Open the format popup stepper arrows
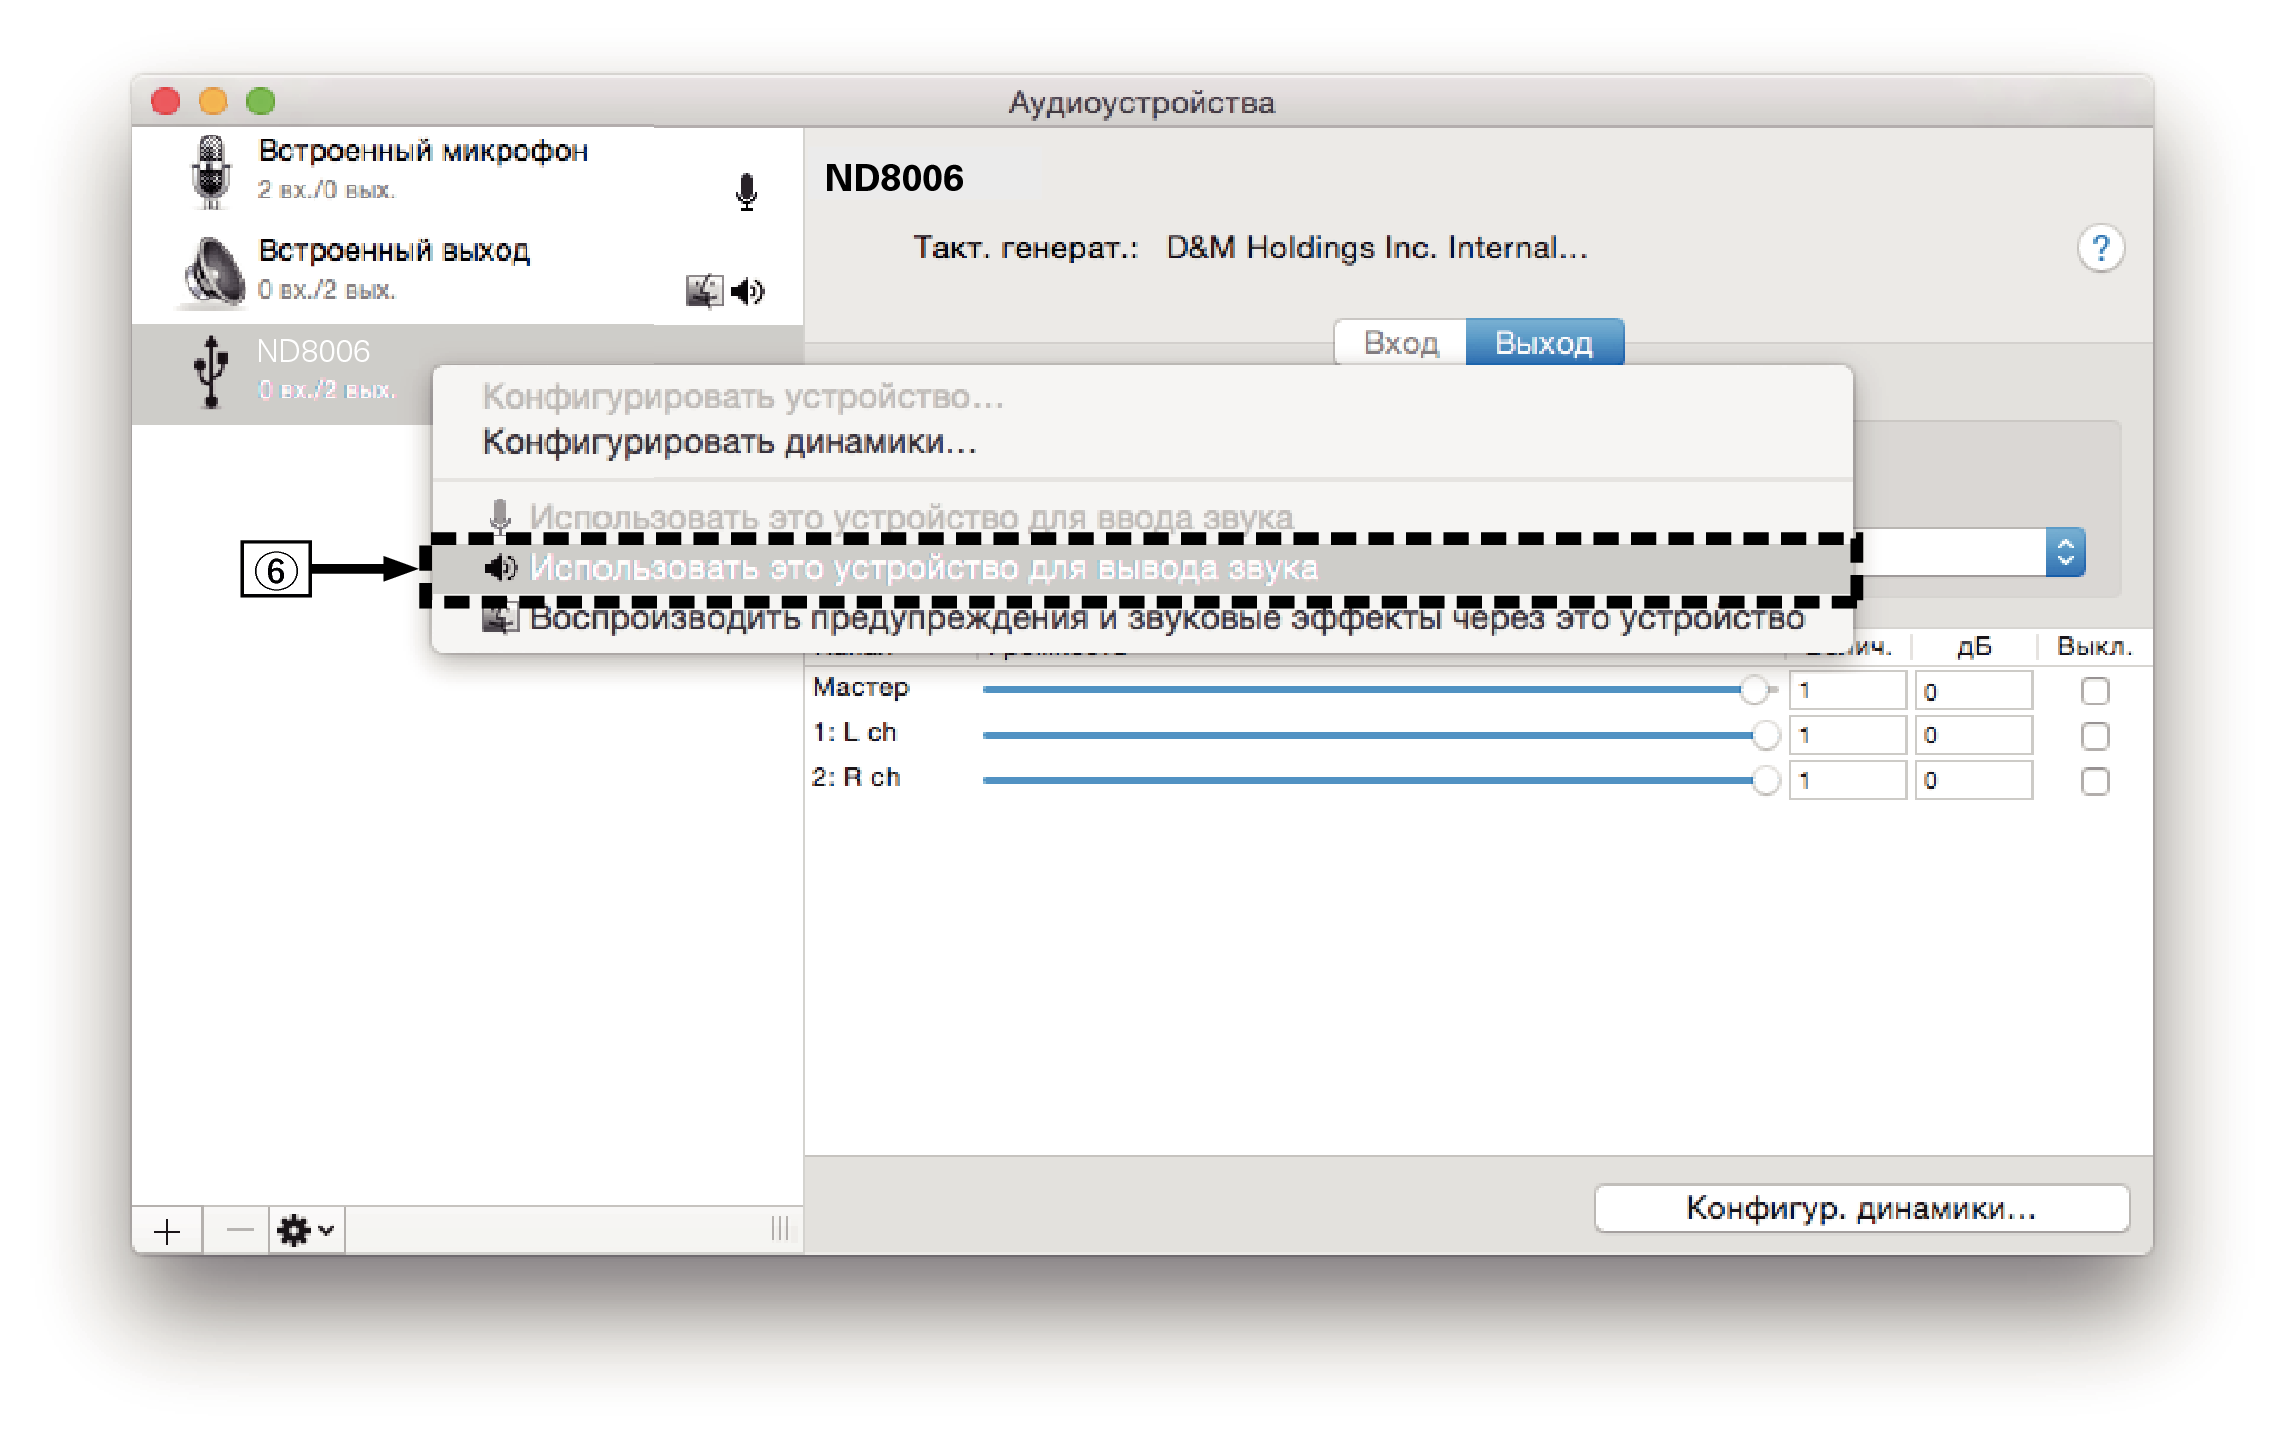Image resolution: width=2285 pixels, height=1444 pixels. 2065,552
